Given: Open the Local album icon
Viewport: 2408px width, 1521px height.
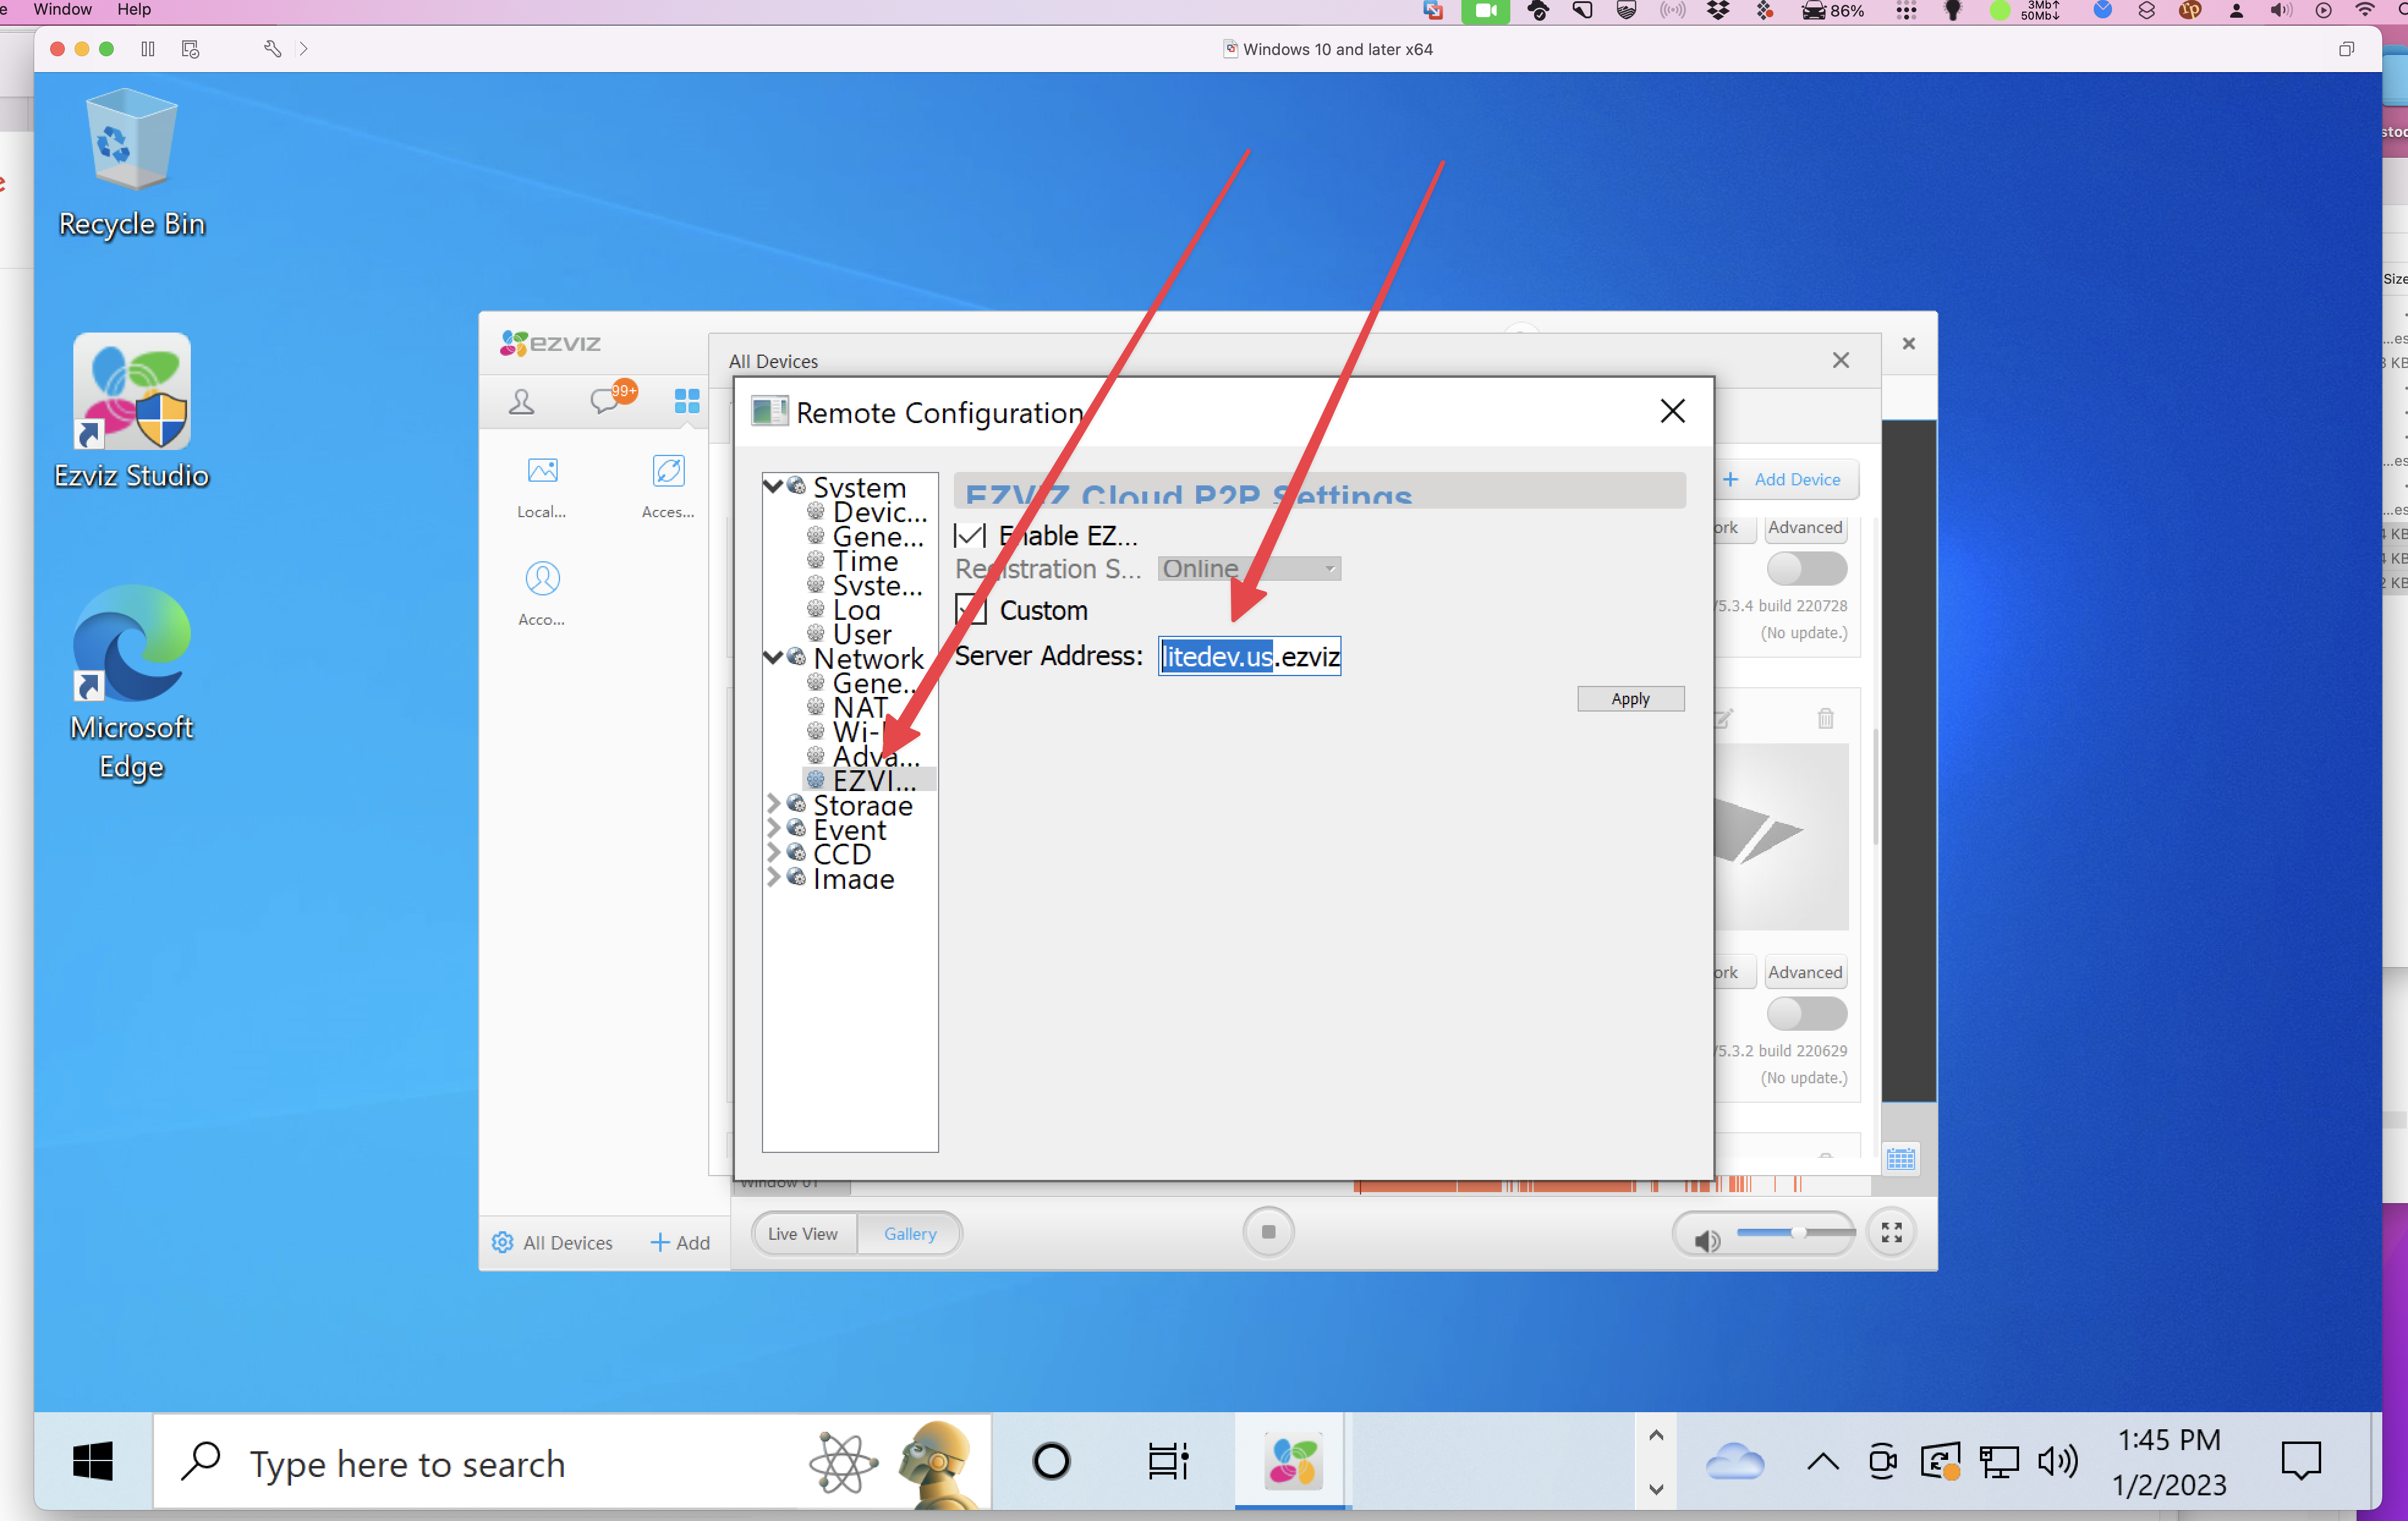Looking at the screenshot, I should tap(542, 471).
